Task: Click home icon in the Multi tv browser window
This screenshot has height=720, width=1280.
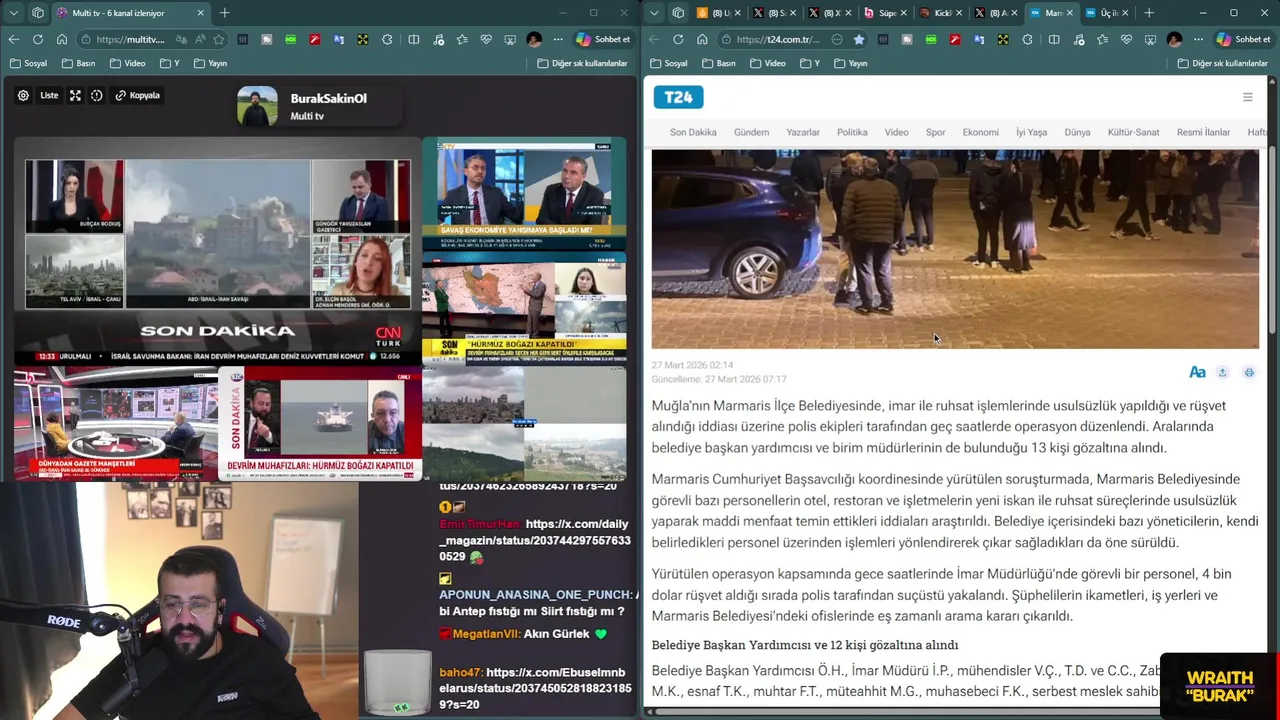Action: [x=61, y=39]
